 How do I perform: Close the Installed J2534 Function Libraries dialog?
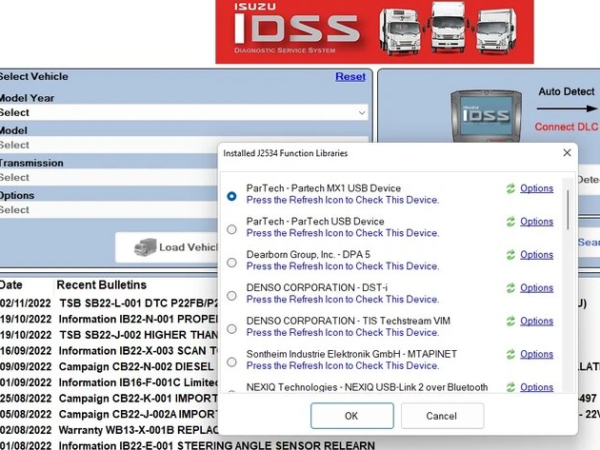[x=567, y=153]
